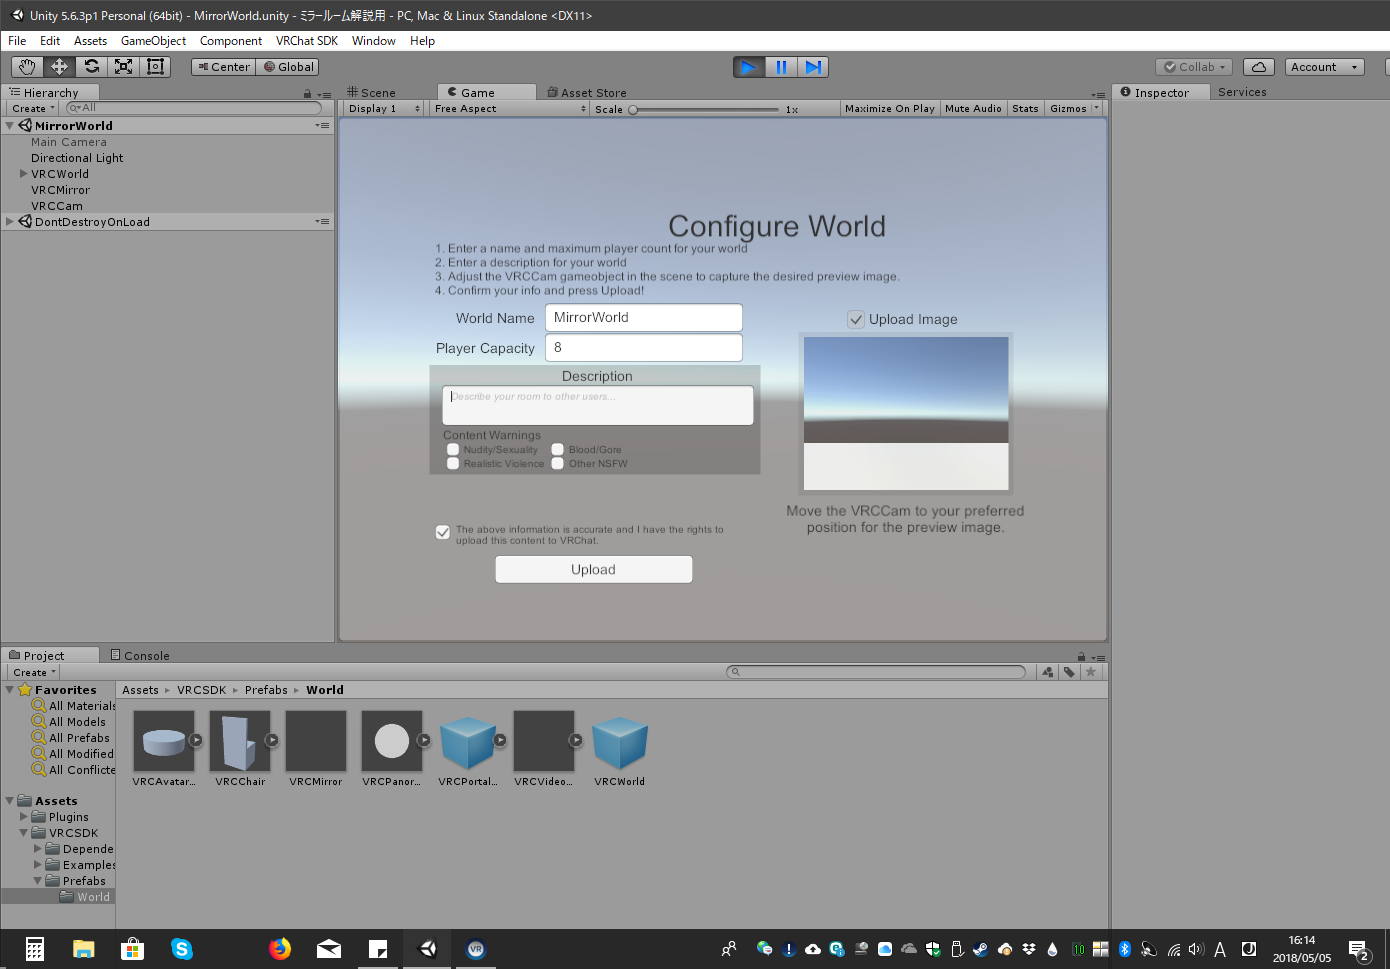Screen dimensions: 1390x969
Task: Collapse the MirrorWorld scene
Action: 10,126
